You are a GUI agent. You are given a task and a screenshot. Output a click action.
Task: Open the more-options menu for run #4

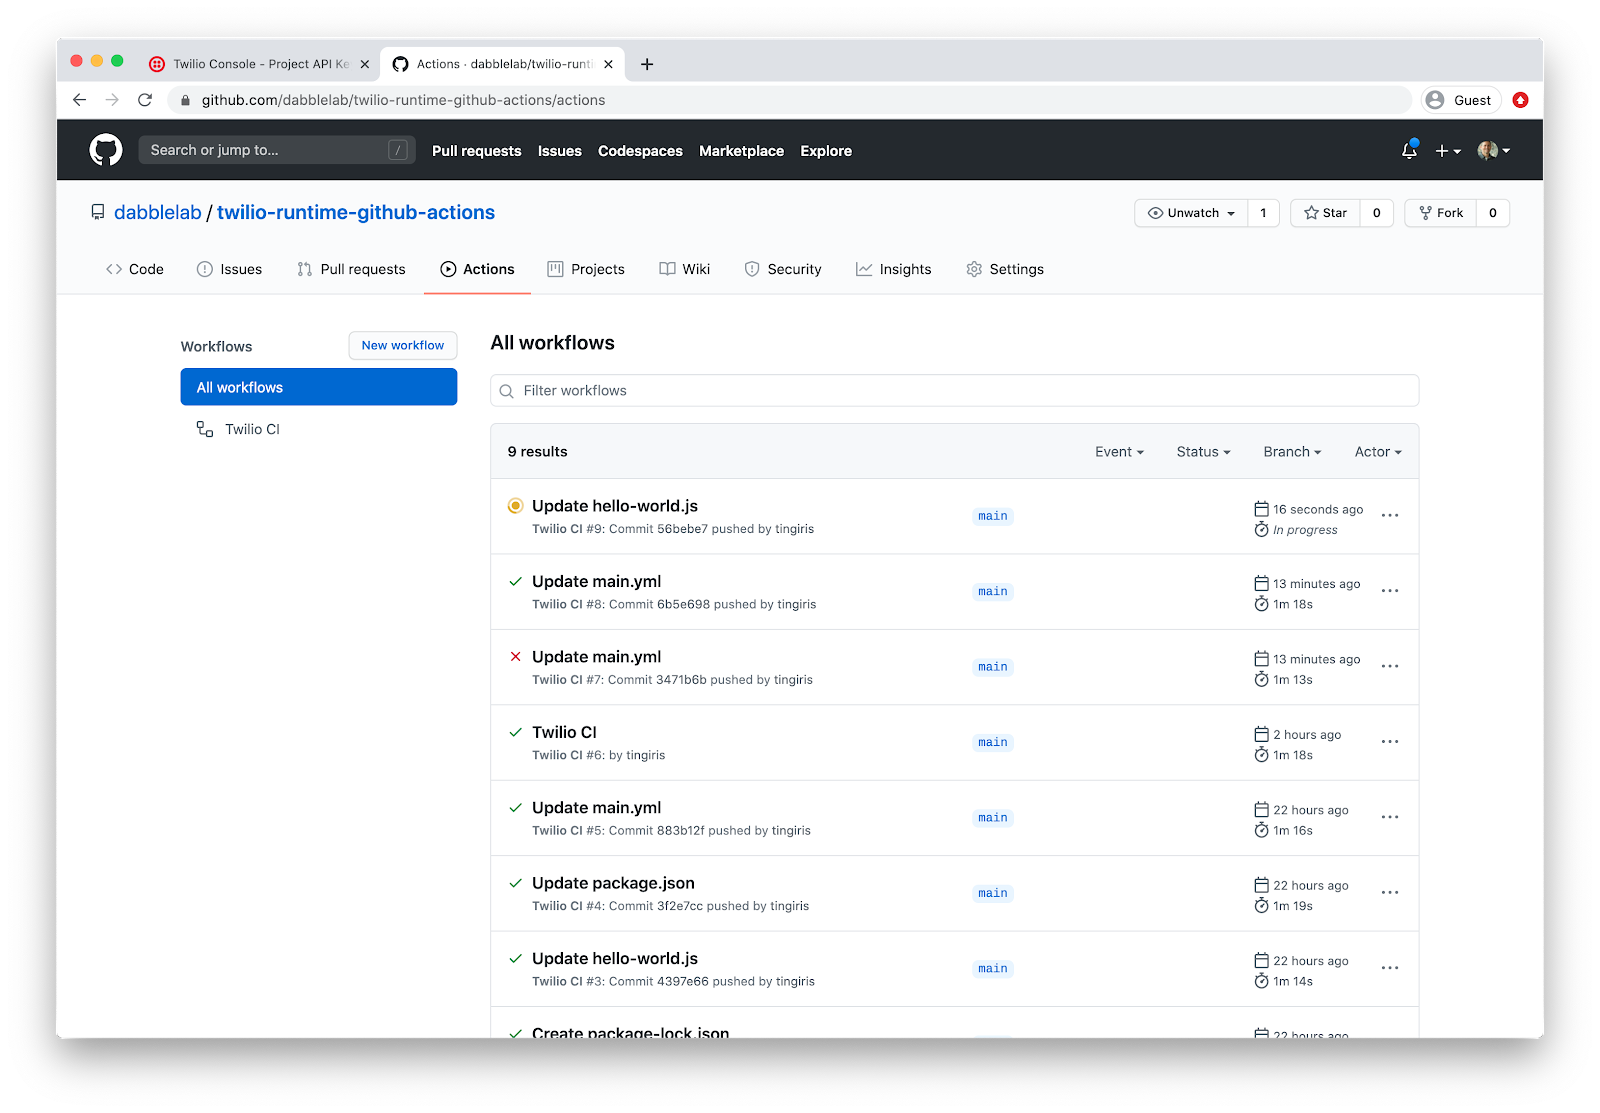pos(1390,893)
